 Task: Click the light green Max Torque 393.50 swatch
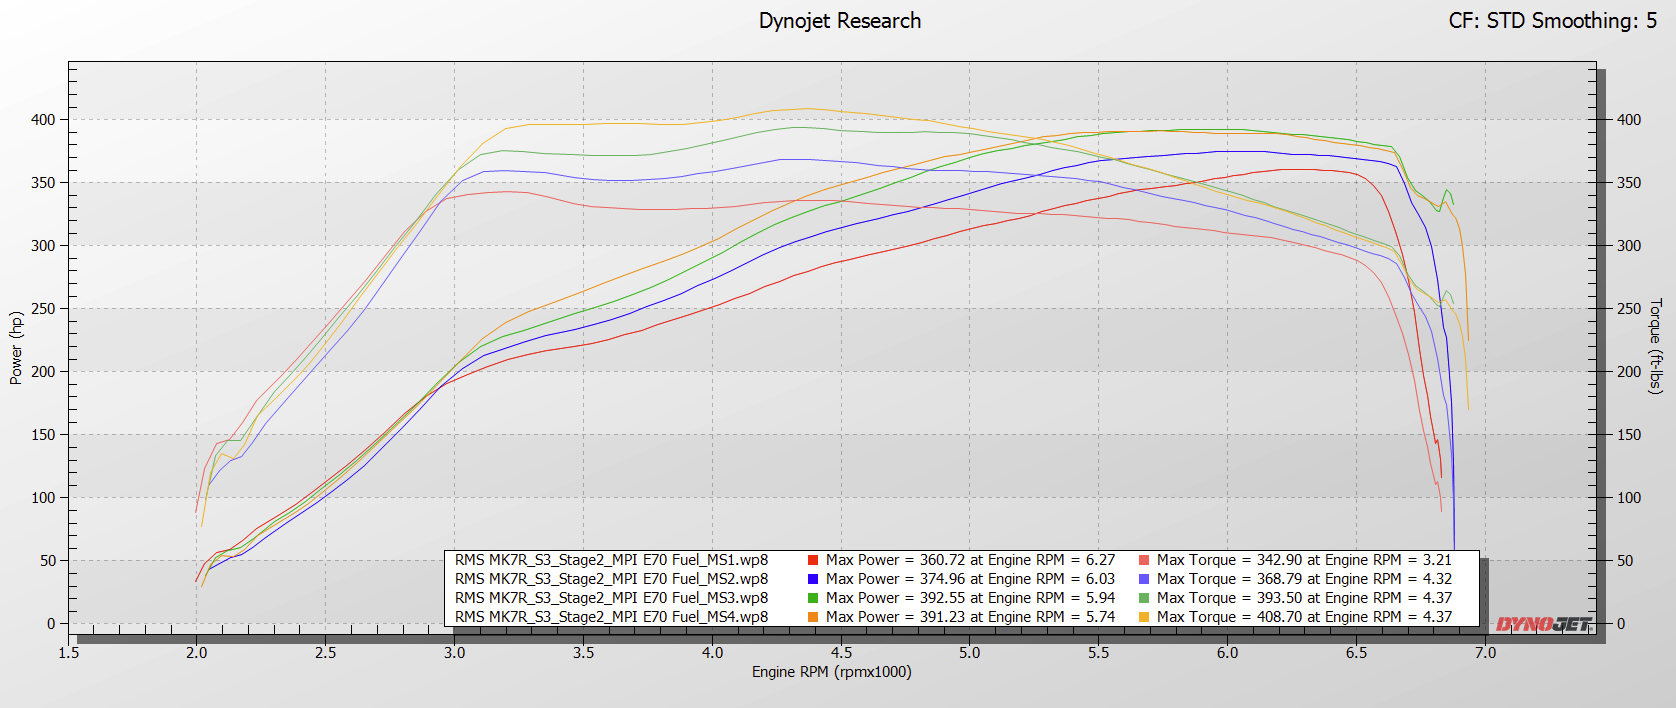[1144, 599]
